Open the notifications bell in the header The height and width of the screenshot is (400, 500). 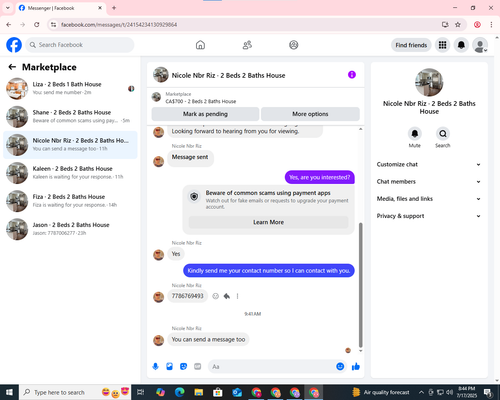(x=461, y=45)
